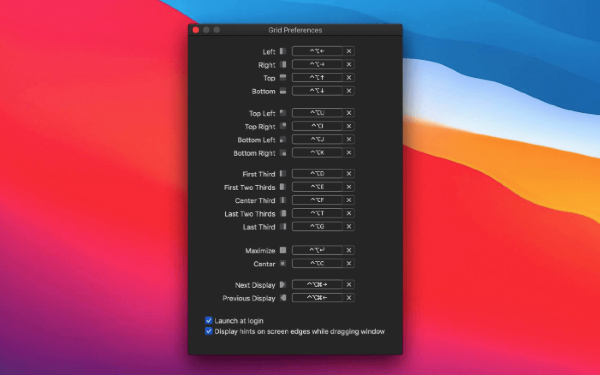Viewport: 600px width, 375px height.
Task: Click the Previous Display icon
Action: 283,298
